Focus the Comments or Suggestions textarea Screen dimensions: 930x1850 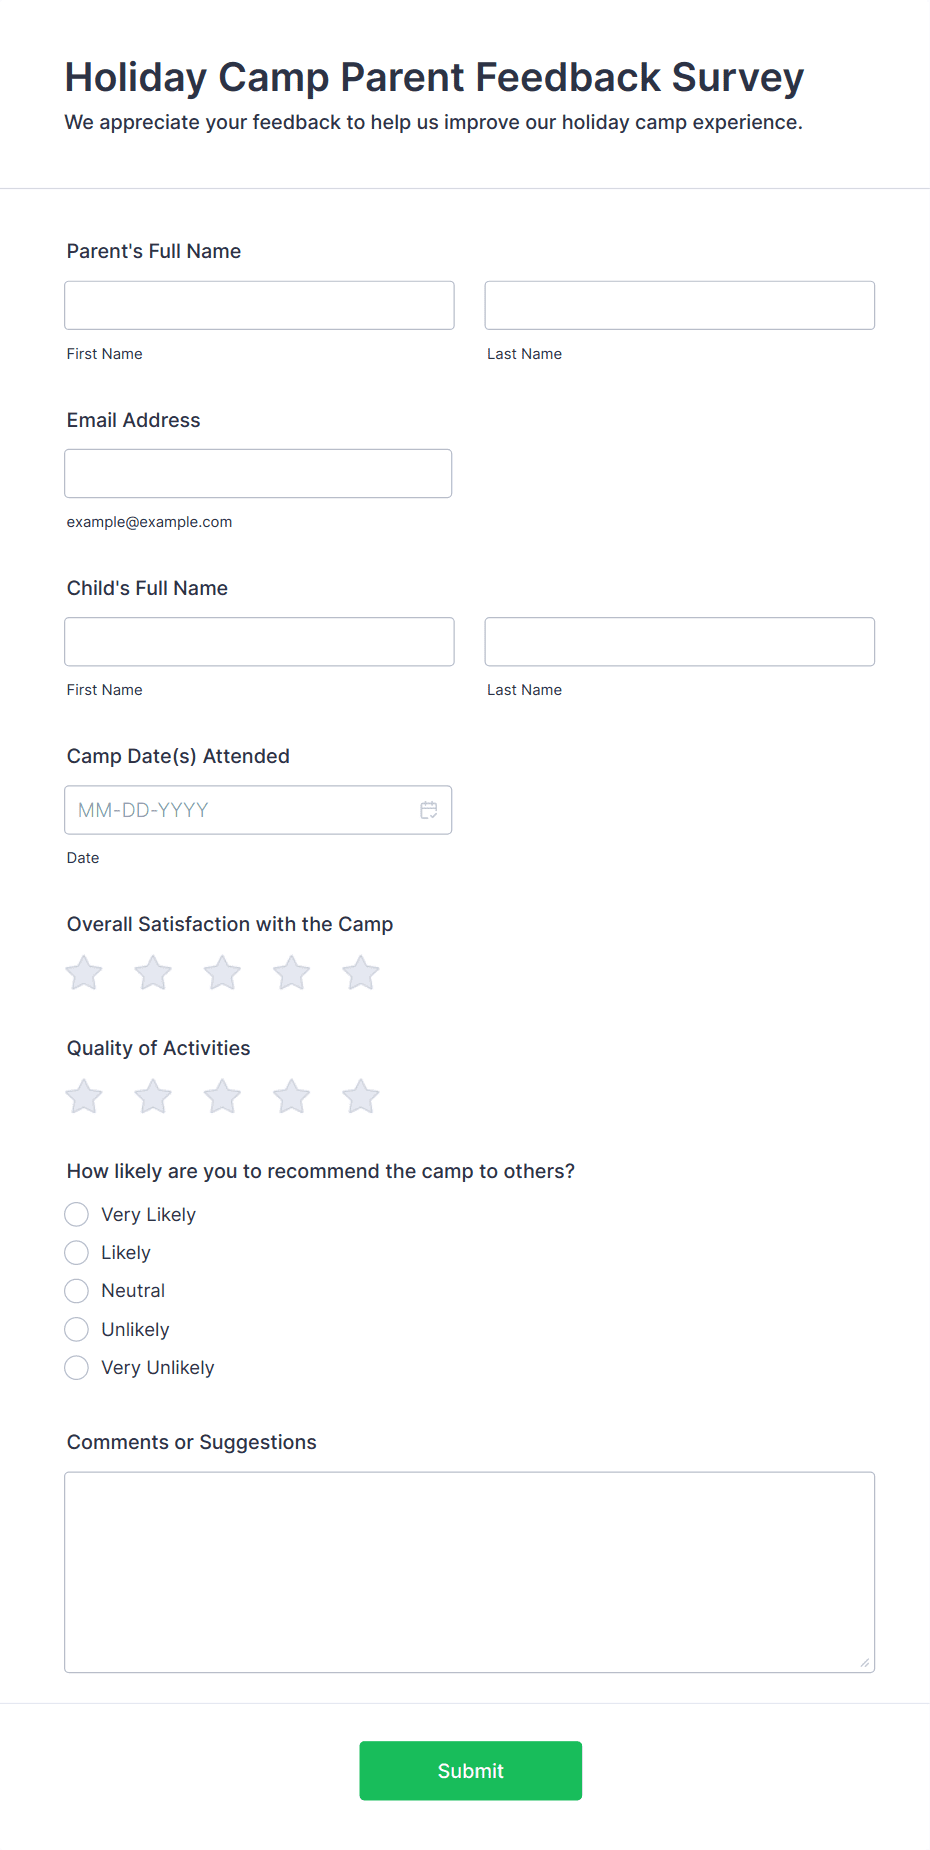pyautogui.click(x=470, y=1572)
